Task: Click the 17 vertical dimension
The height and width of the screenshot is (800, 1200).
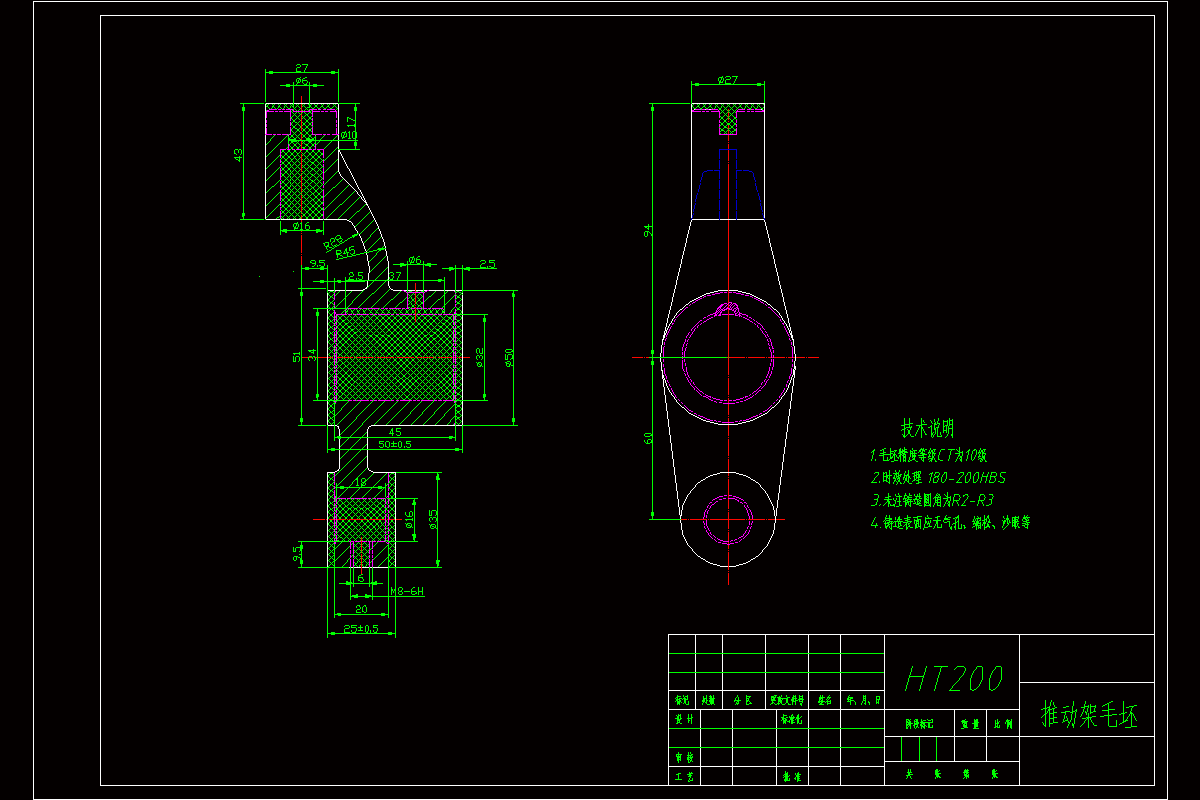Action: pyautogui.click(x=351, y=121)
